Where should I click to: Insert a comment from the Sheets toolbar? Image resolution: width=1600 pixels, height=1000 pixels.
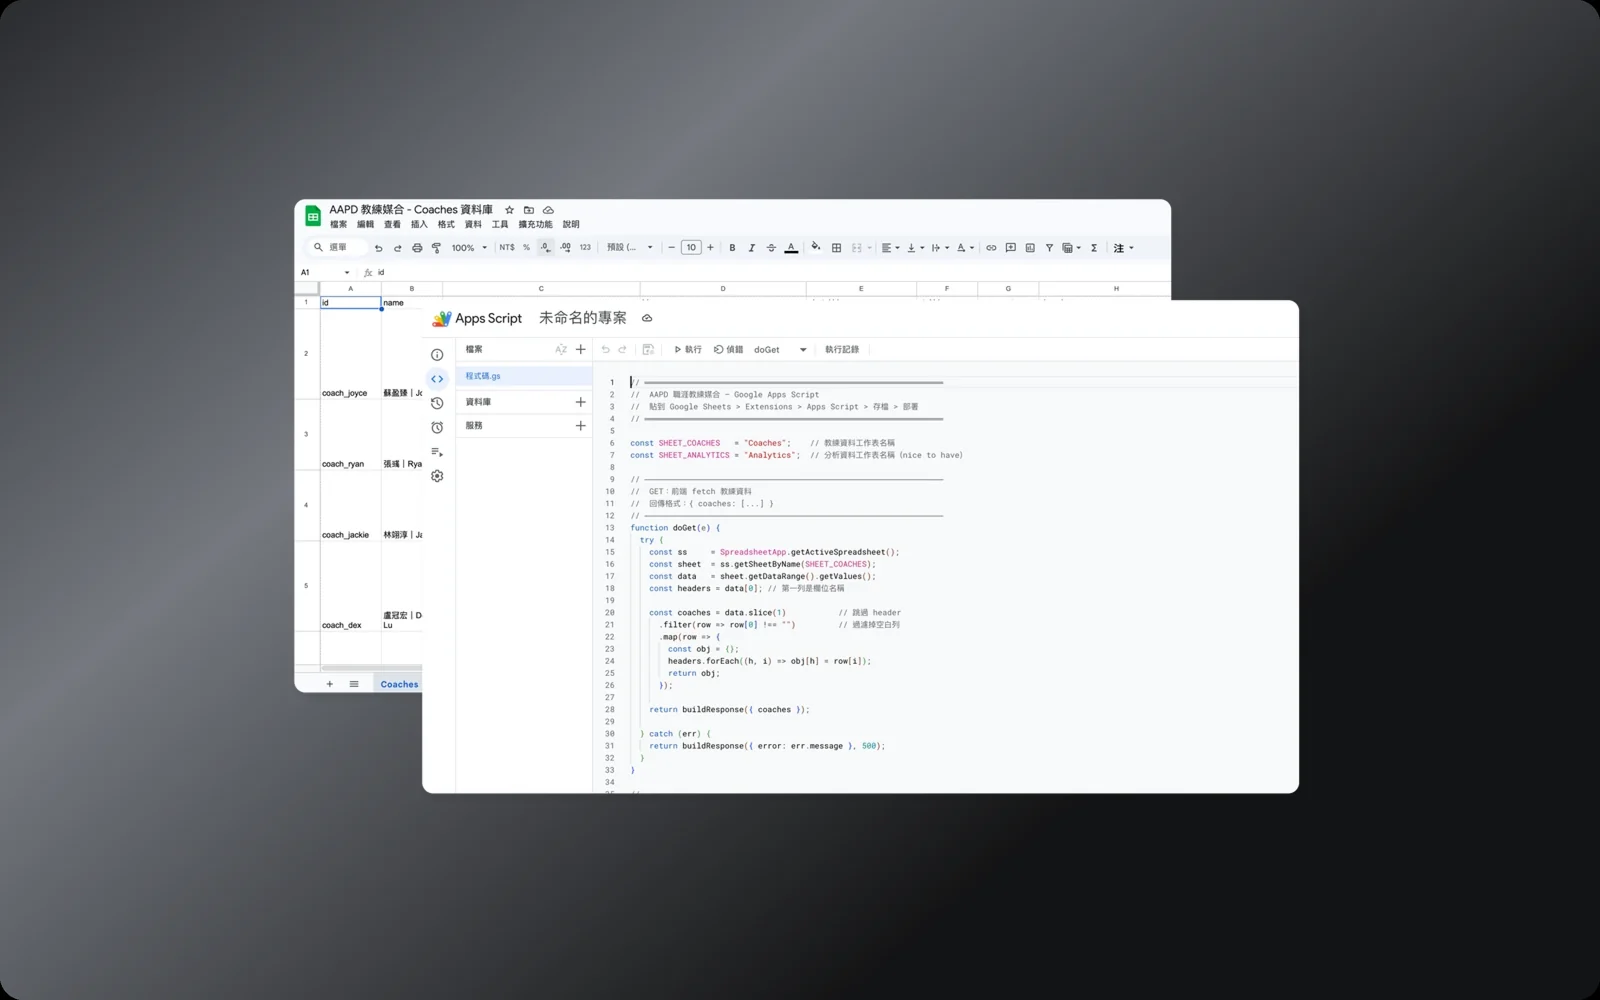coord(1011,248)
